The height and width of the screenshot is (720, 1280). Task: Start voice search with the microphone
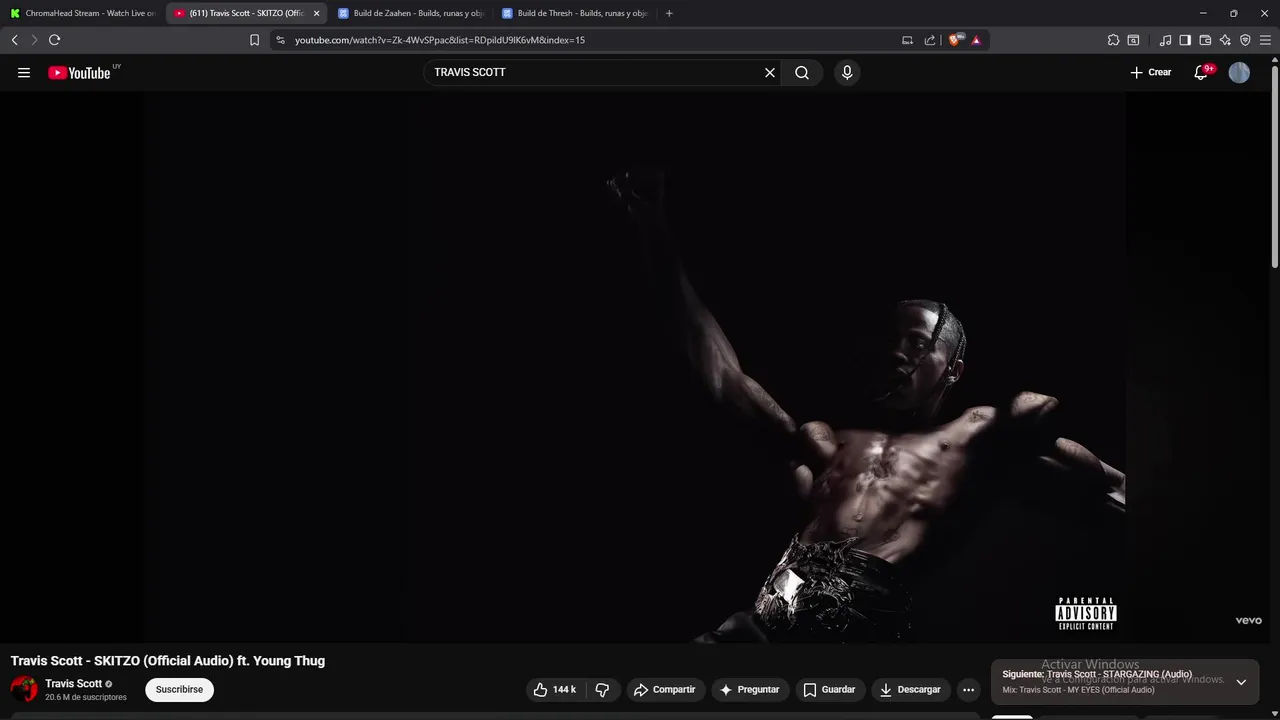pos(847,72)
